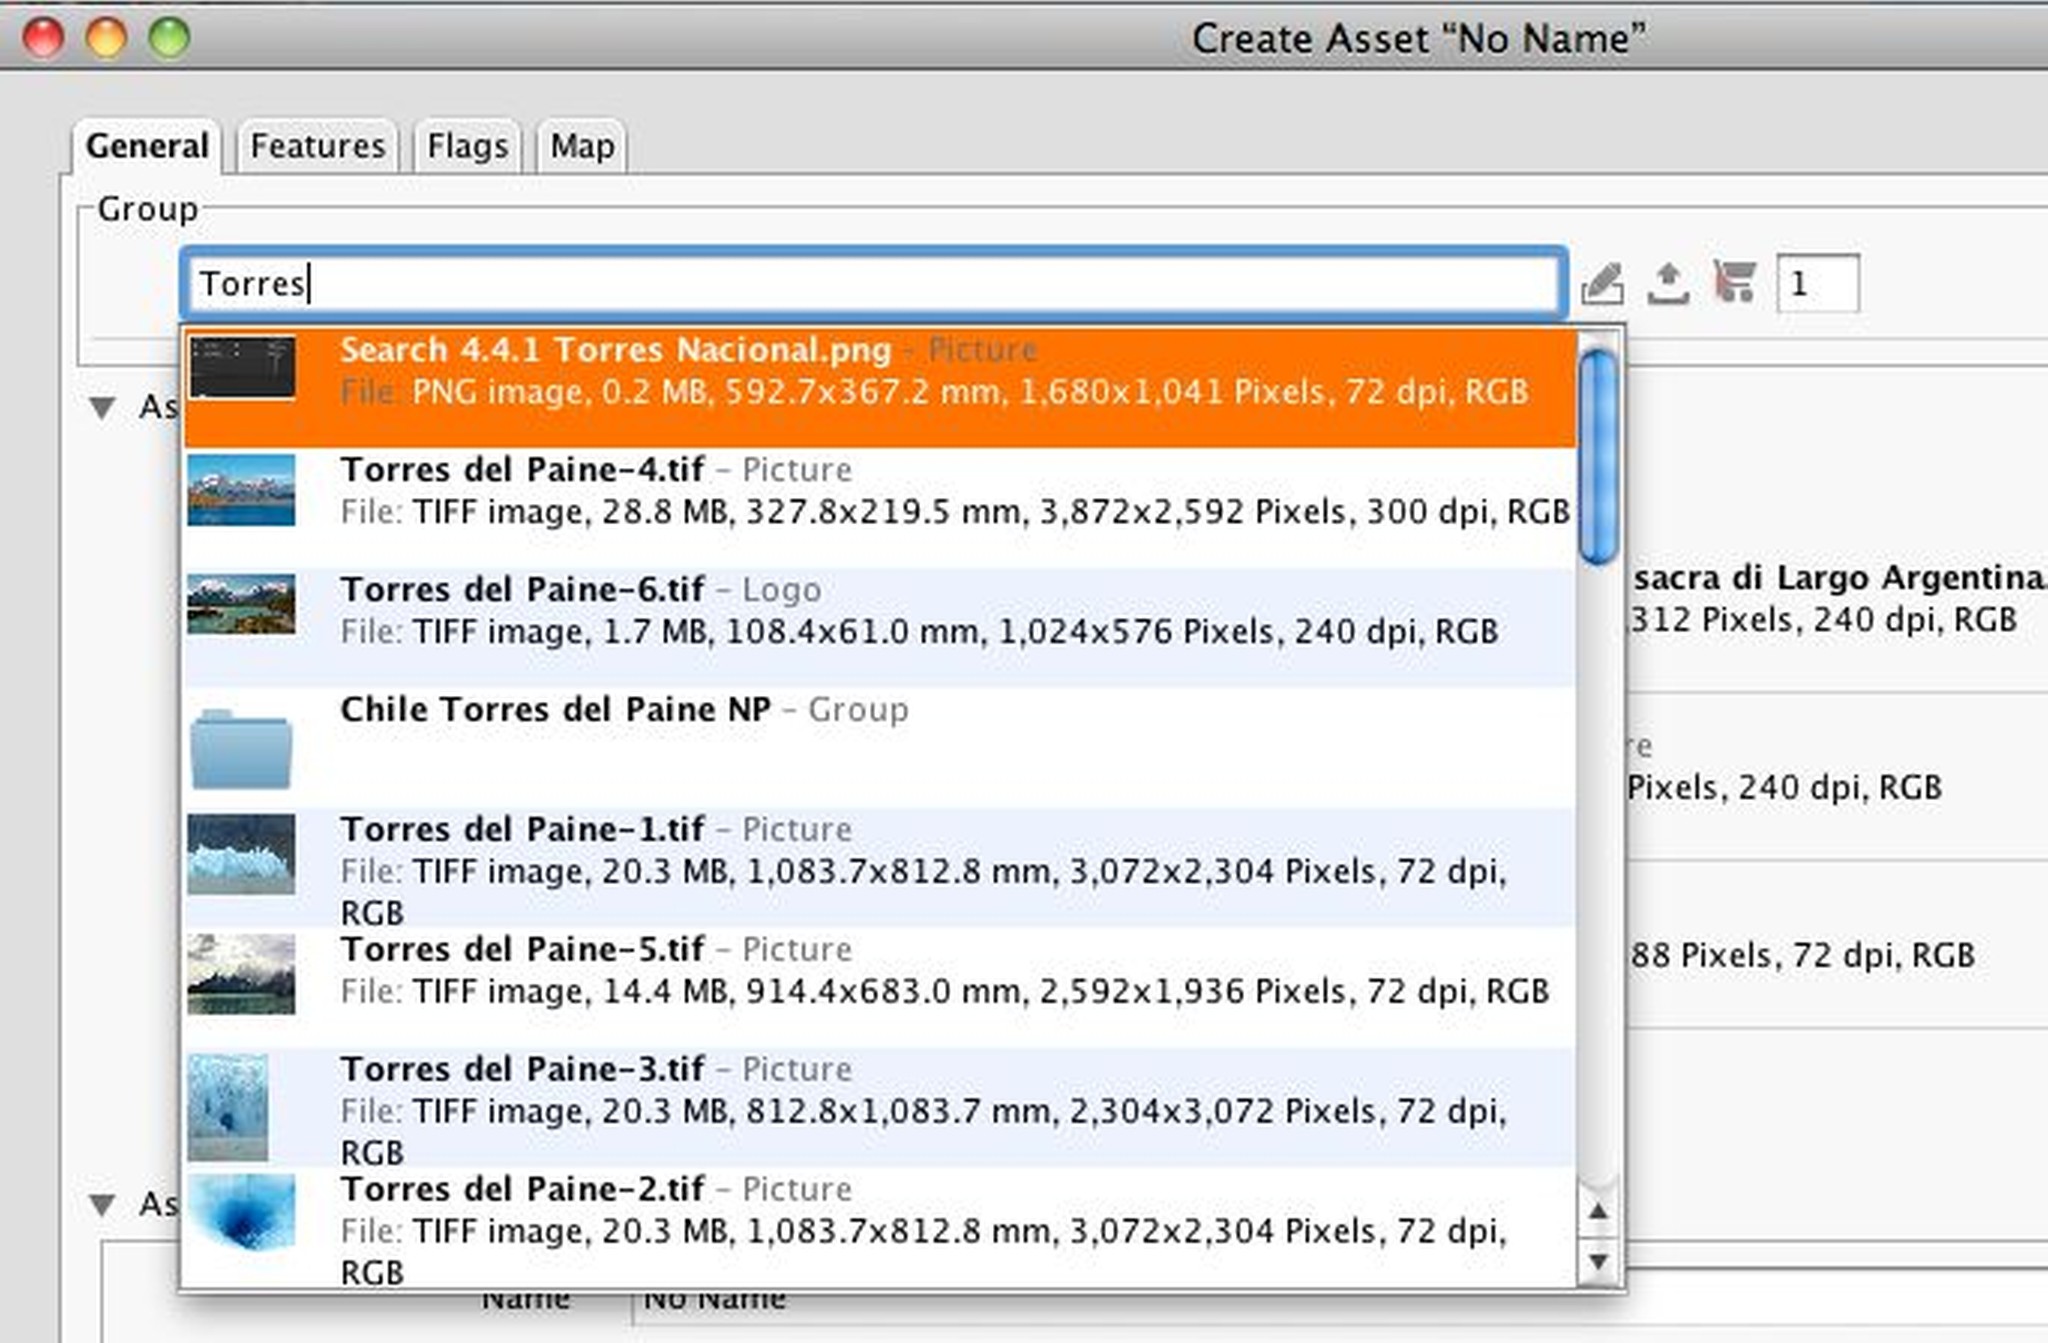Click the shopping cart icon
The image size is (2048, 1343).
[1734, 282]
